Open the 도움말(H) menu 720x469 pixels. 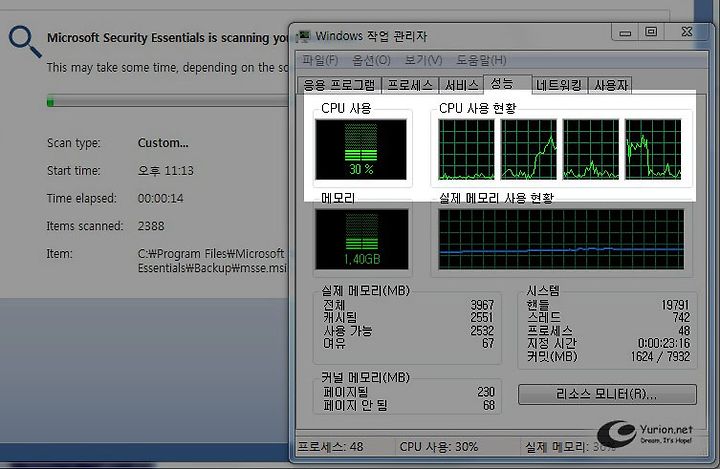pyautogui.click(x=481, y=60)
